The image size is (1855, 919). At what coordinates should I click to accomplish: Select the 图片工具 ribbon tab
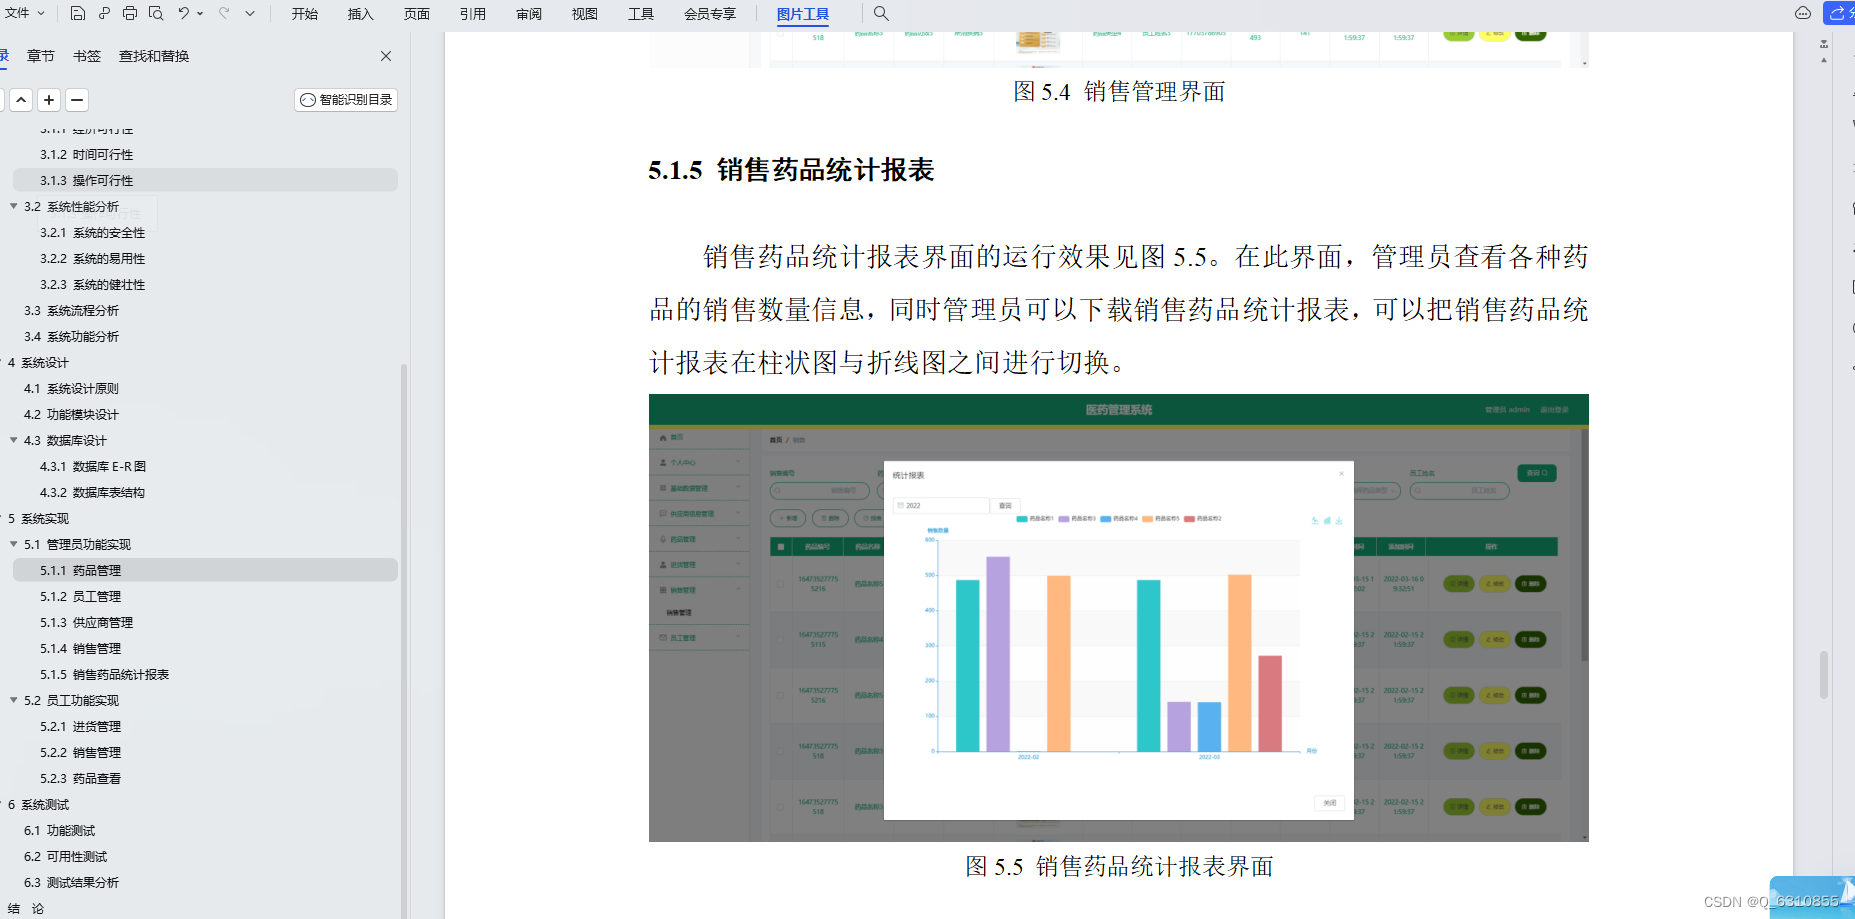tap(803, 14)
